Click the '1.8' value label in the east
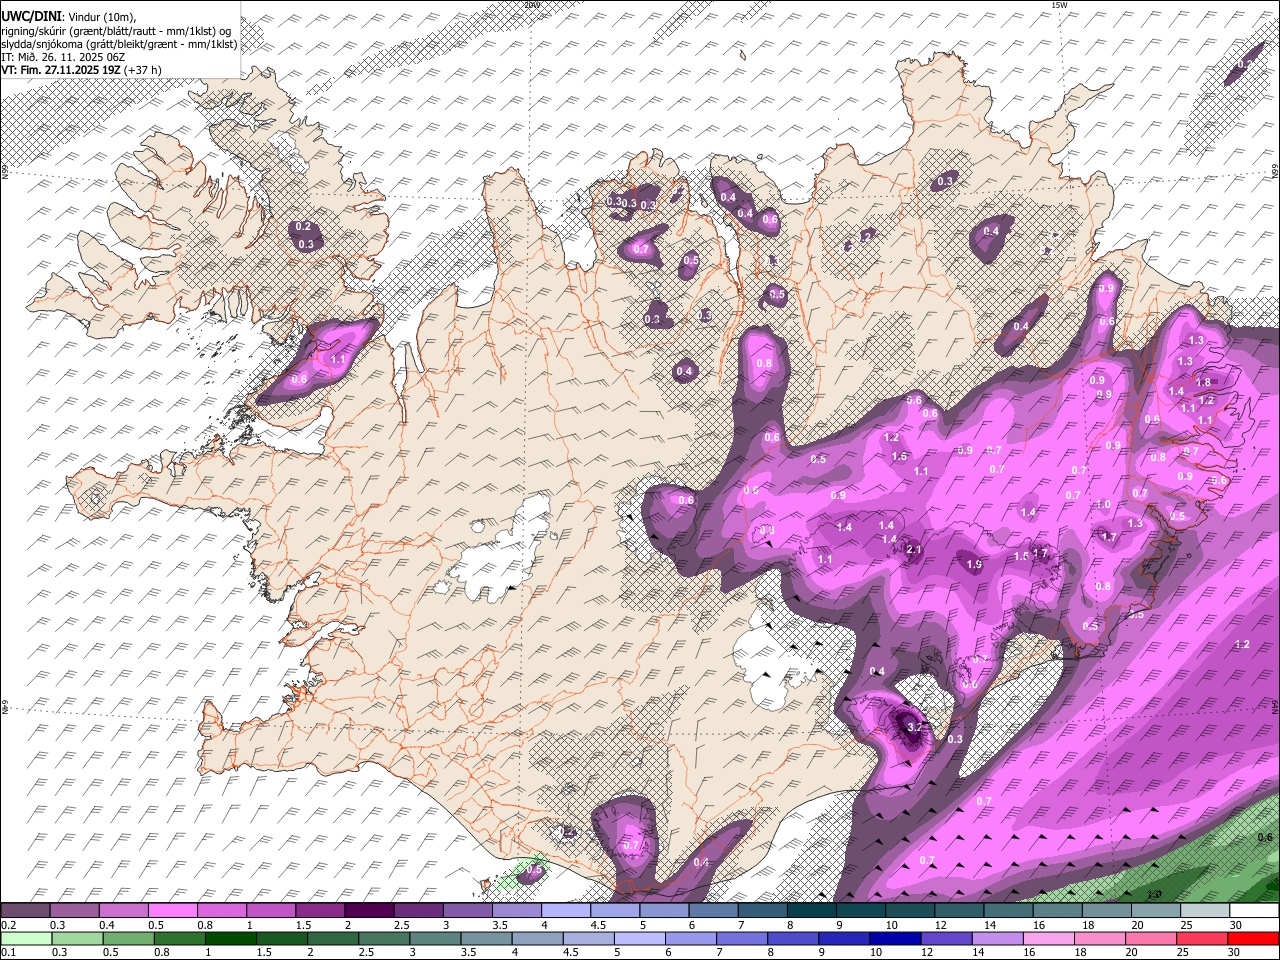The width and height of the screenshot is (1280, 960). 1204,382
